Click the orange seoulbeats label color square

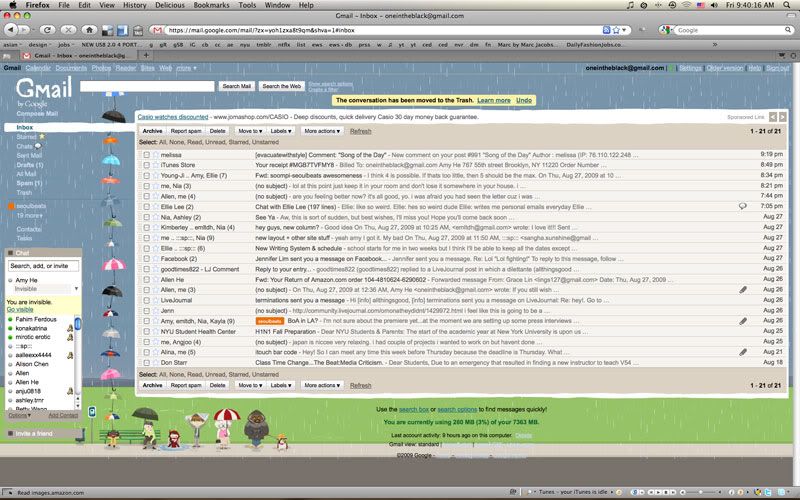point(11,206)
